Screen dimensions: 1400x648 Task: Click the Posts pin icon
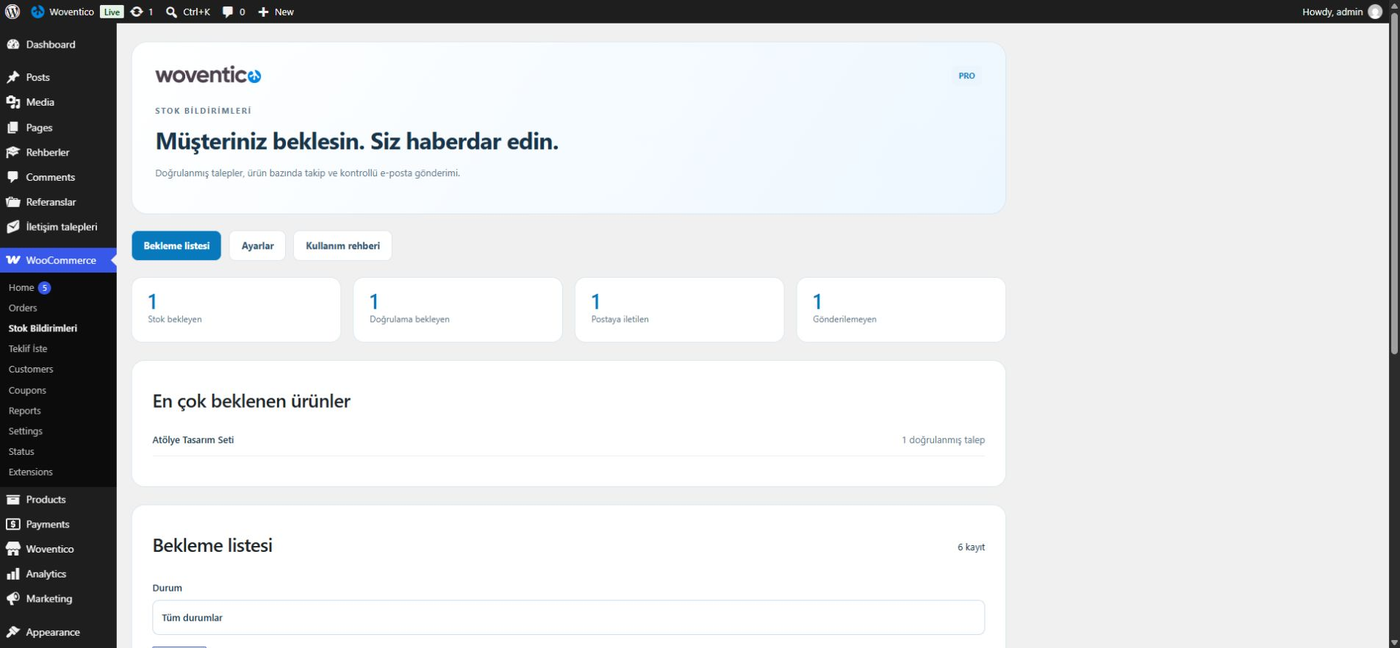(13, 77)
